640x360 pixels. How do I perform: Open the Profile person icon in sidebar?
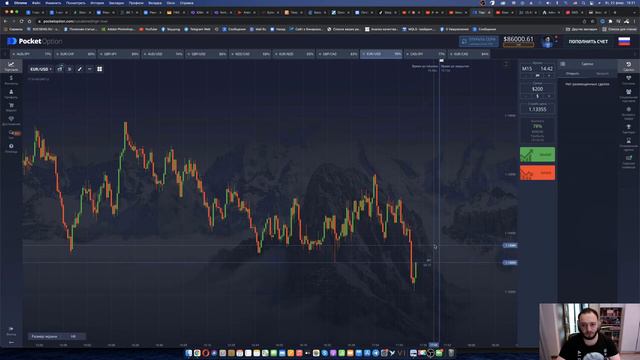click(11, 93)
